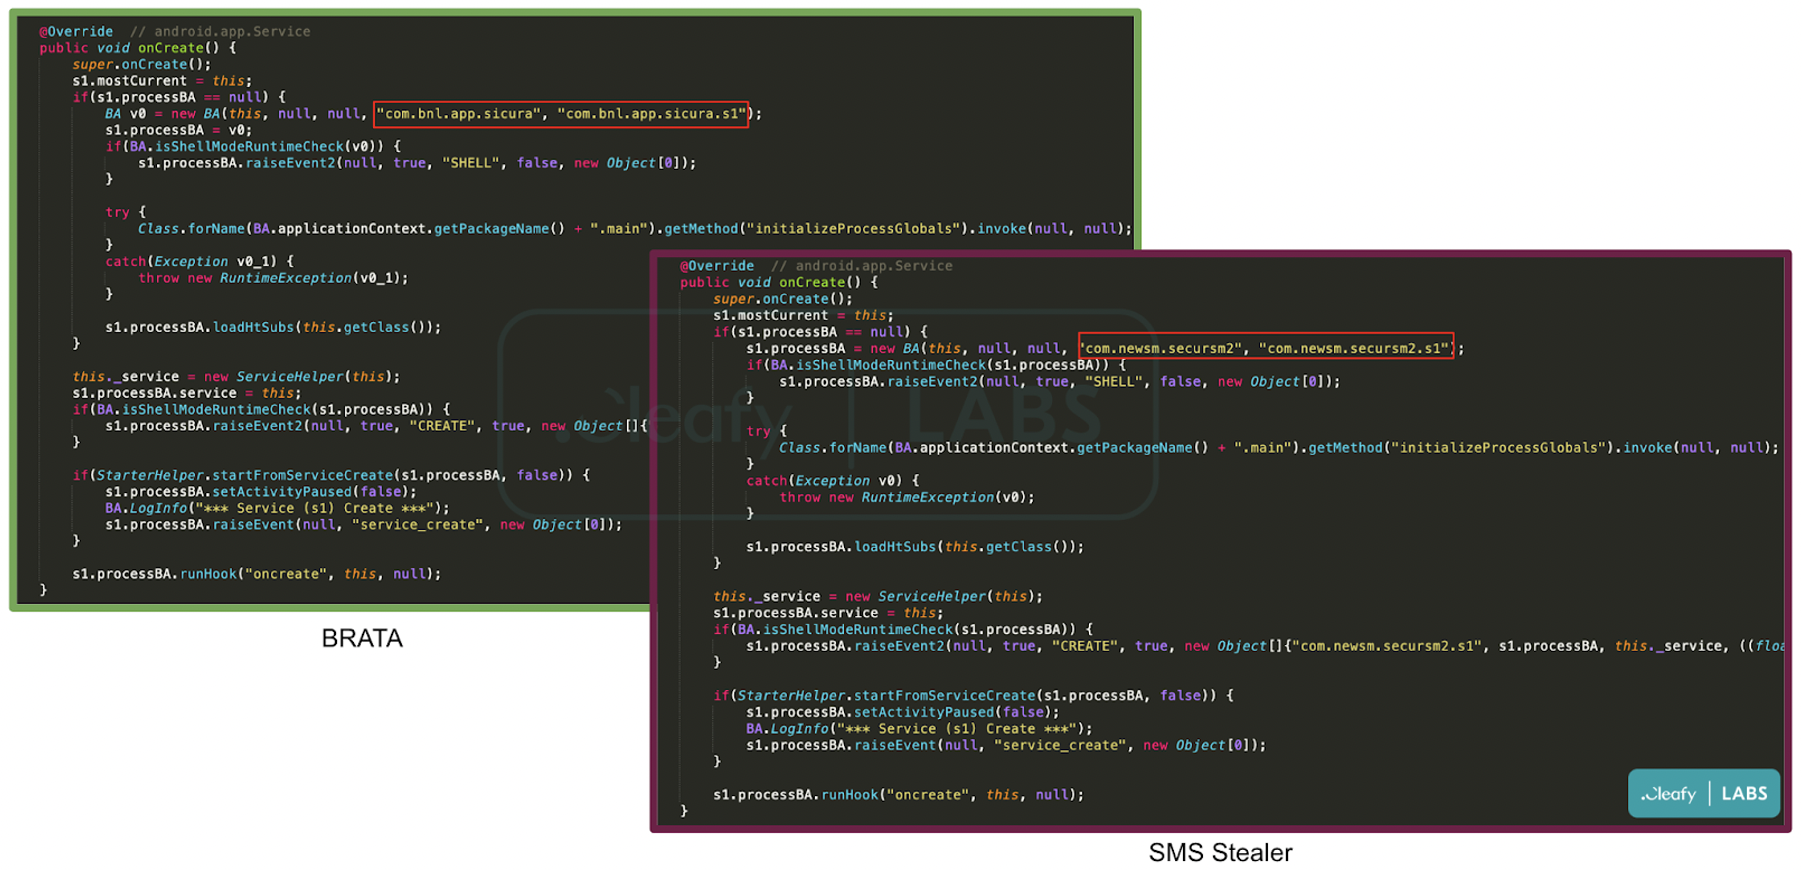
Task: Click "throw new RuntimeException(v0);" line
Action: coord(907,497)
